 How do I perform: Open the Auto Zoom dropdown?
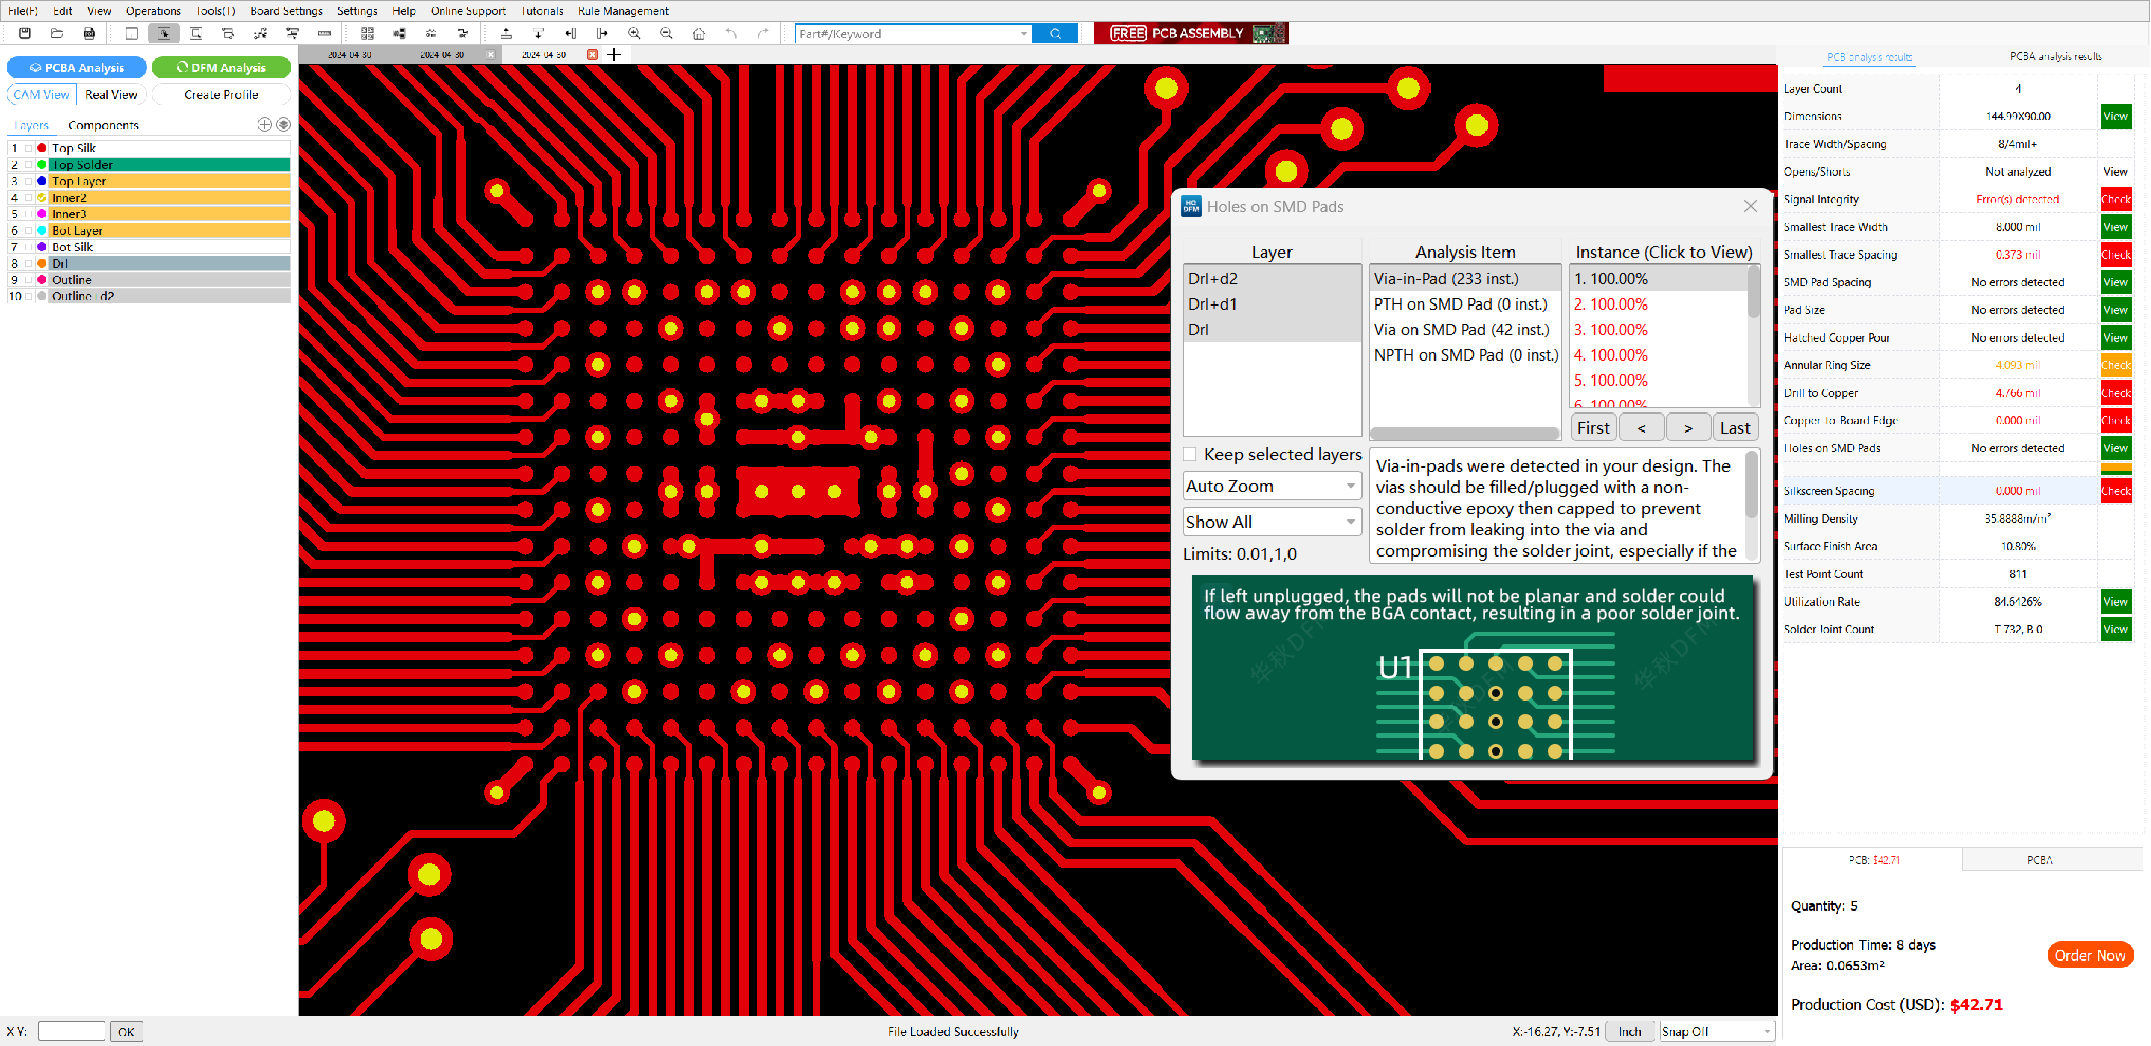[1271, 486]
